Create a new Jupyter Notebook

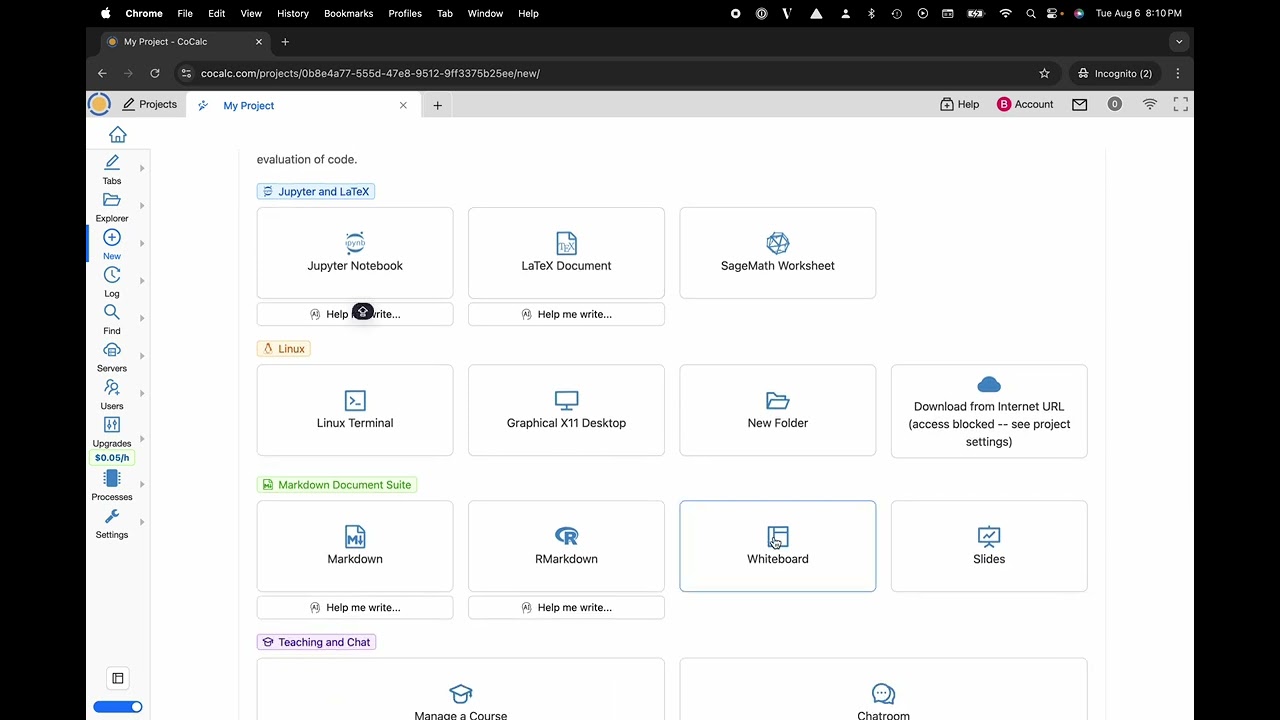355,252
